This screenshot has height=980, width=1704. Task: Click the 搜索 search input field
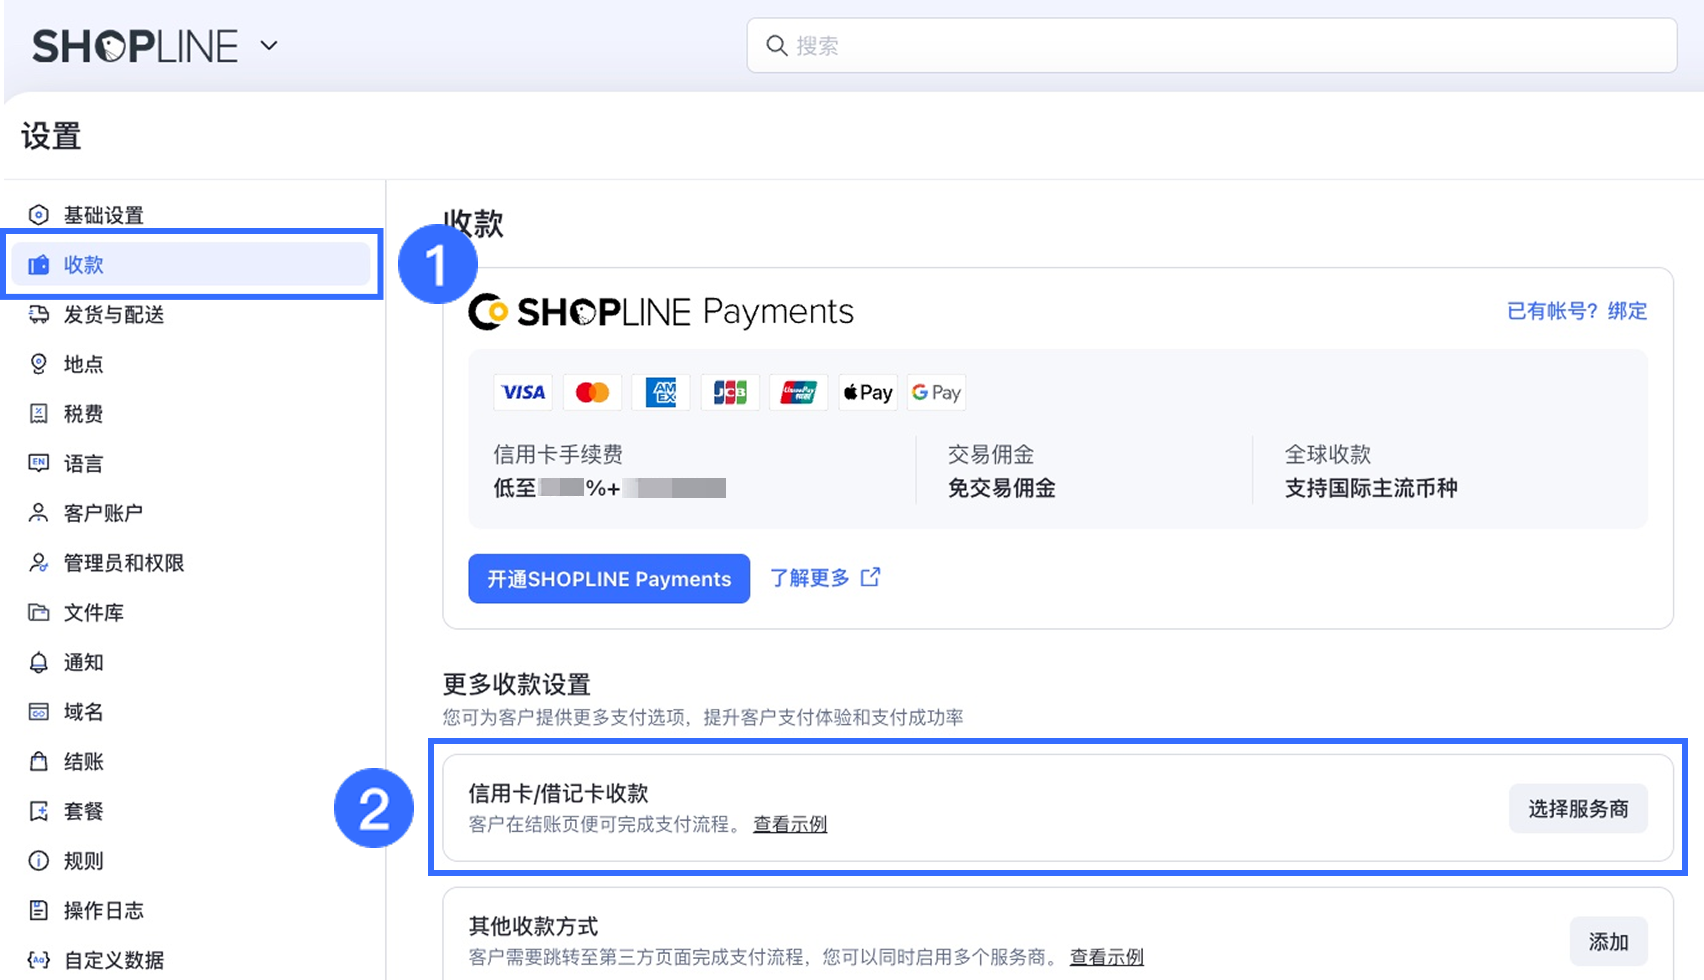pyautogui.click(x=1212, y=45)
